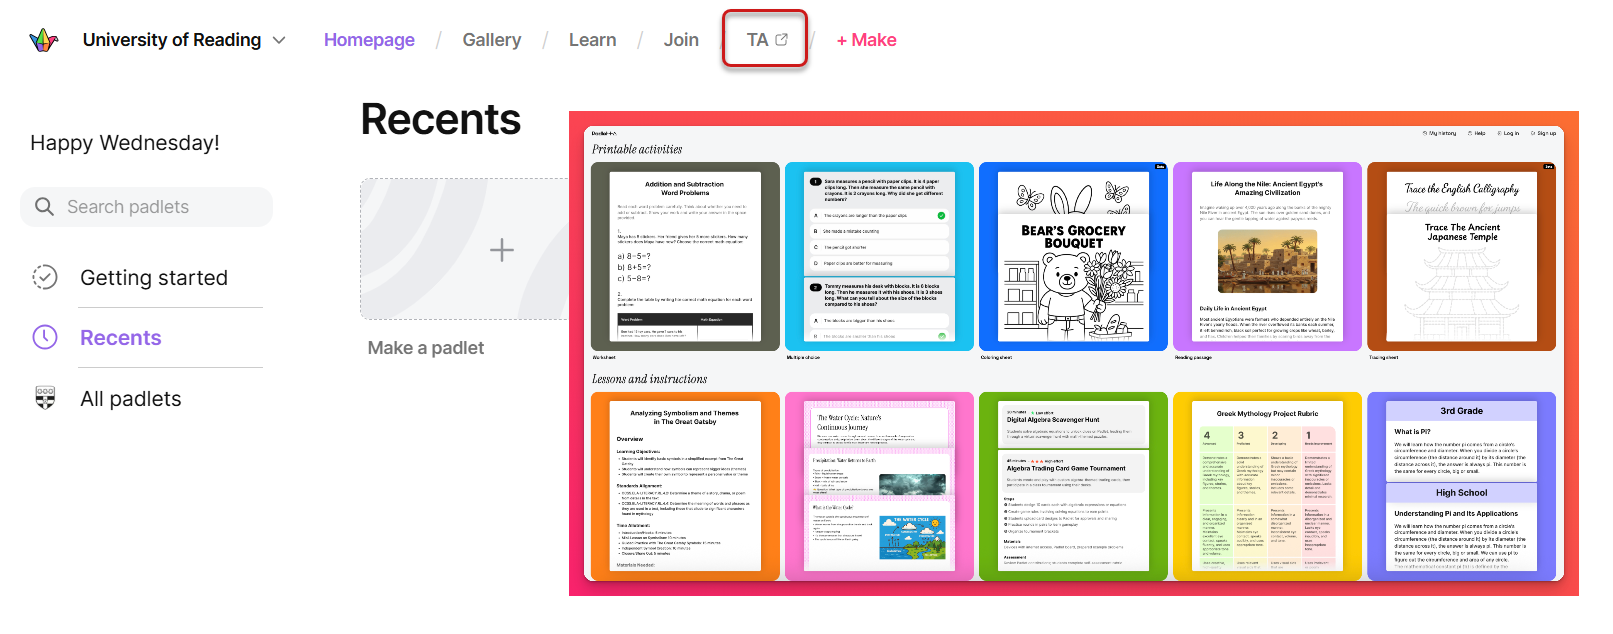Select the Join tab

tap(681, 40)
